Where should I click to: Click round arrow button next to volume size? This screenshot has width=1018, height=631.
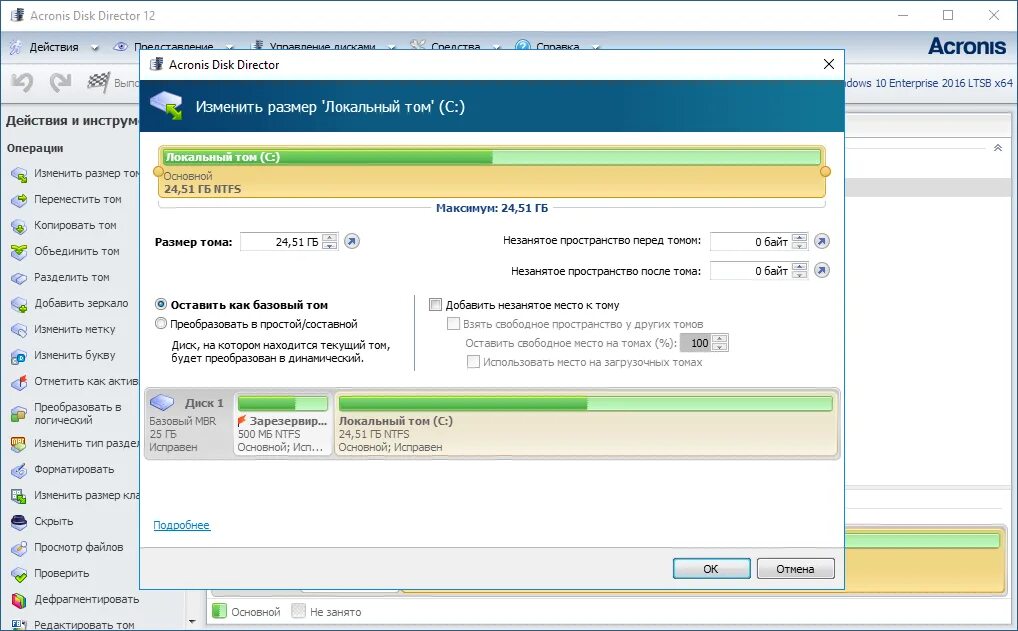pyautogui.click(x=352, y=241)
